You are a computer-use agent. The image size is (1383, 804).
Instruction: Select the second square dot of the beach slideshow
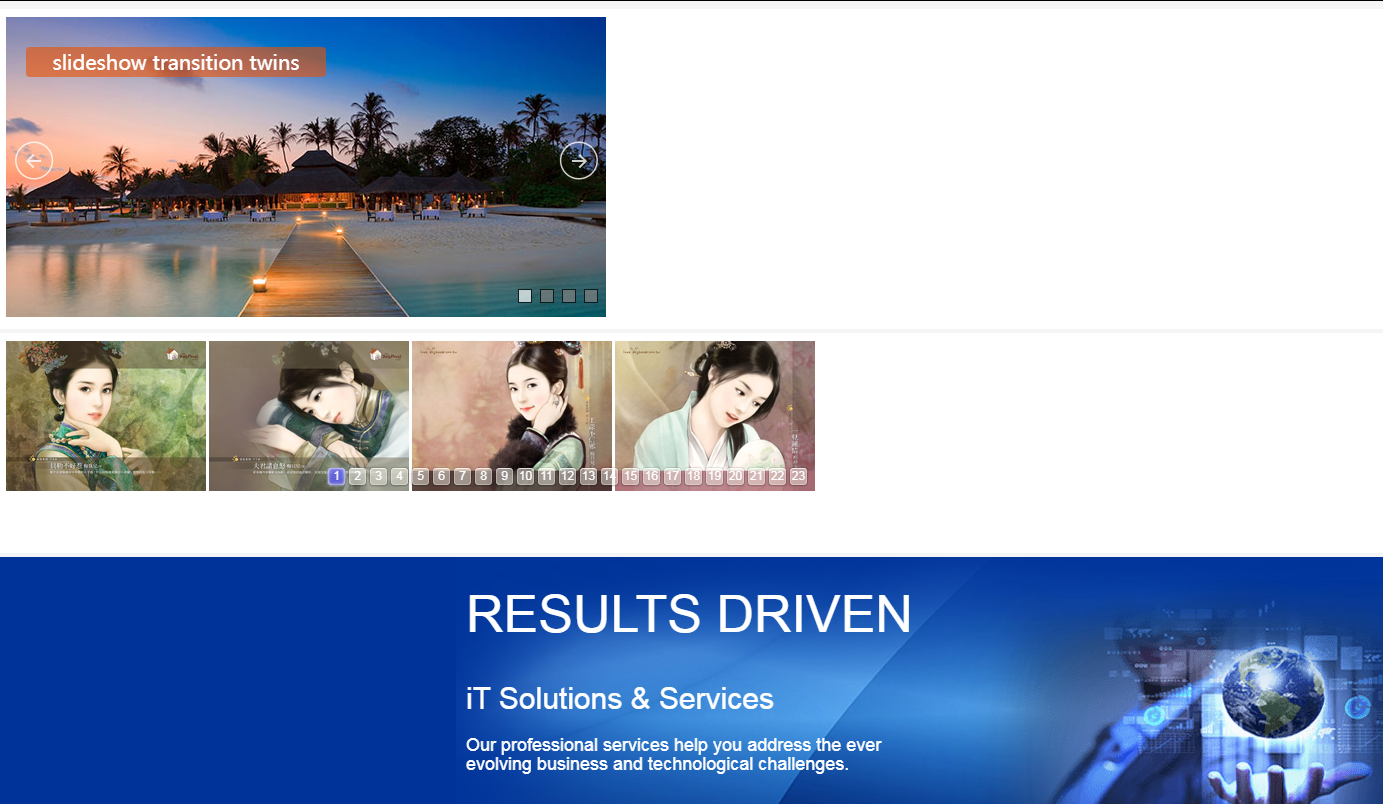click(x=547, y=296)
